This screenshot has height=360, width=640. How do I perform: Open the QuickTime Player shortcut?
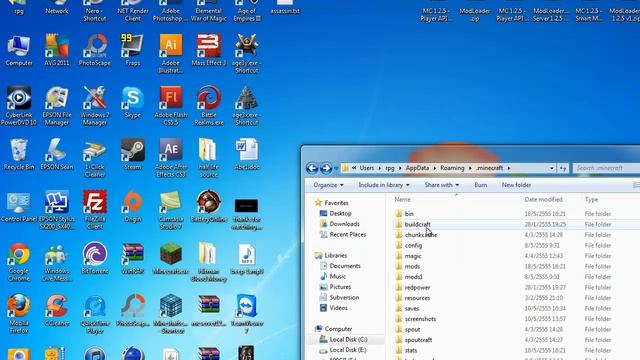click(x=95, y=314)
